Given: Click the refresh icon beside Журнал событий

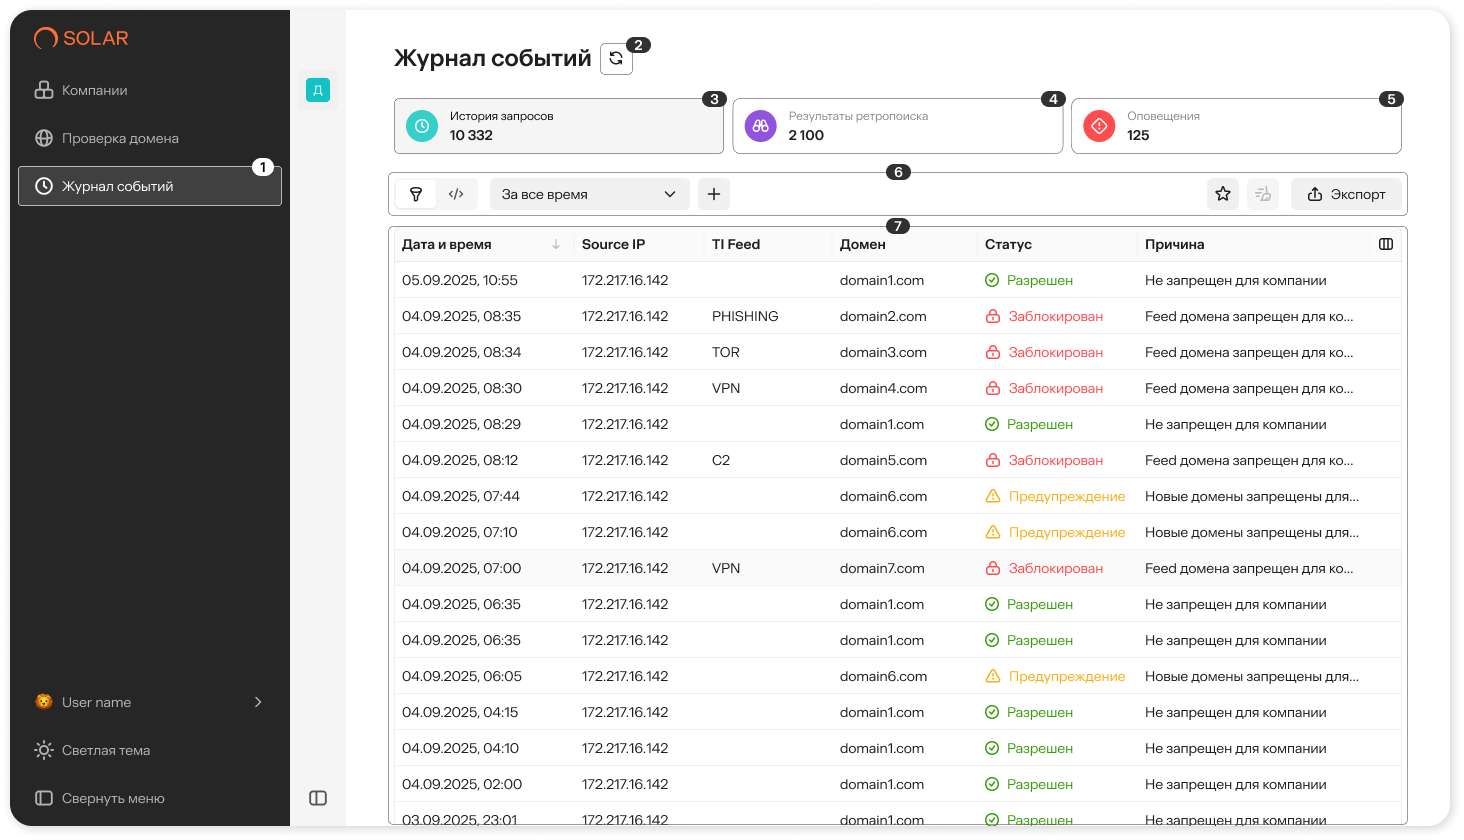Looking at the screenshot, I should tap(616, 59).
